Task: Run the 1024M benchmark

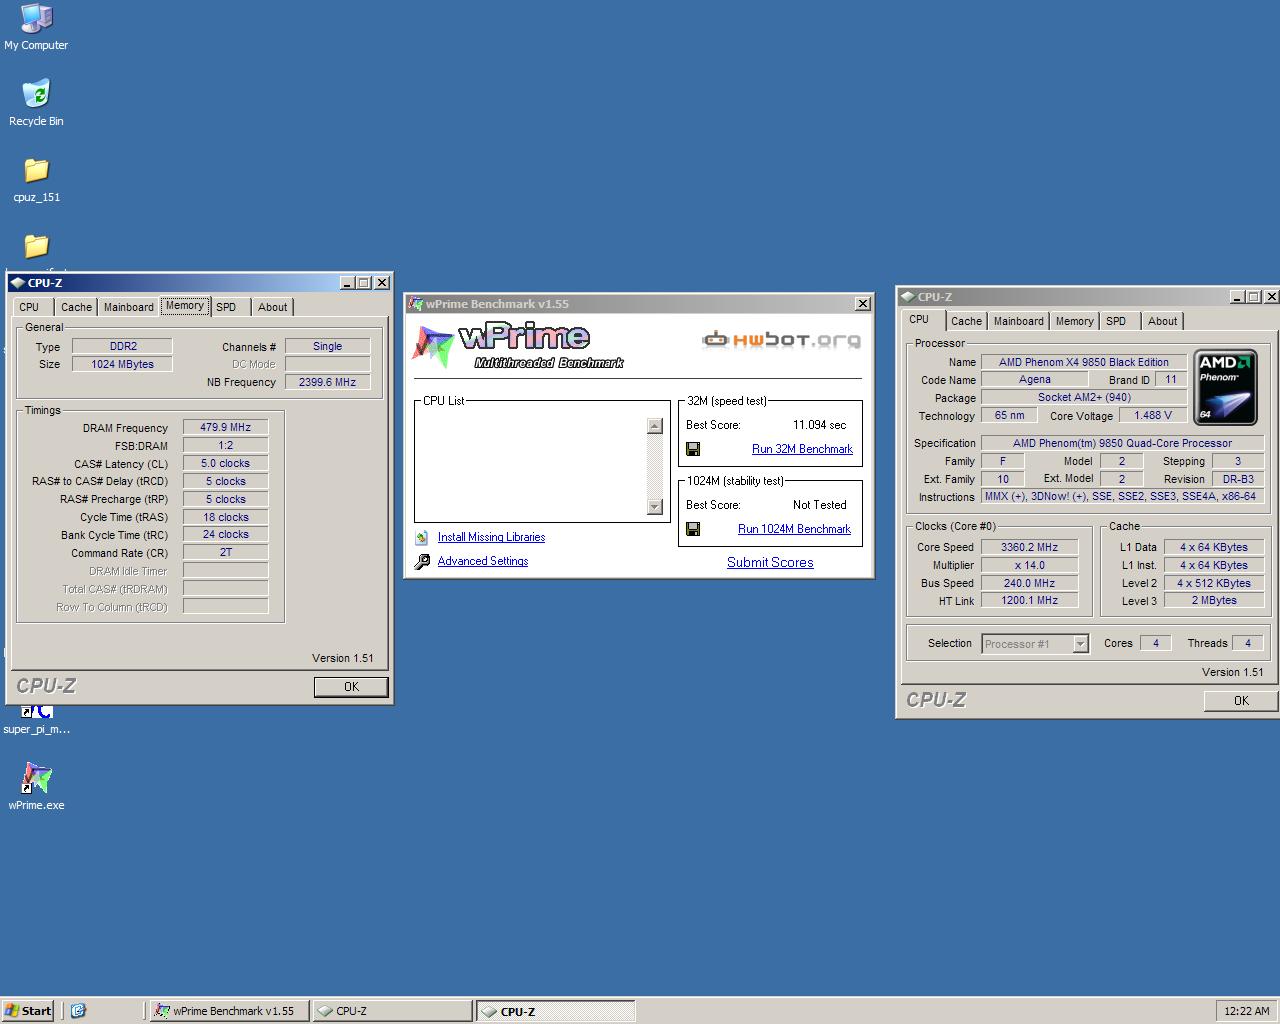Action: click(x=794, y=529)
